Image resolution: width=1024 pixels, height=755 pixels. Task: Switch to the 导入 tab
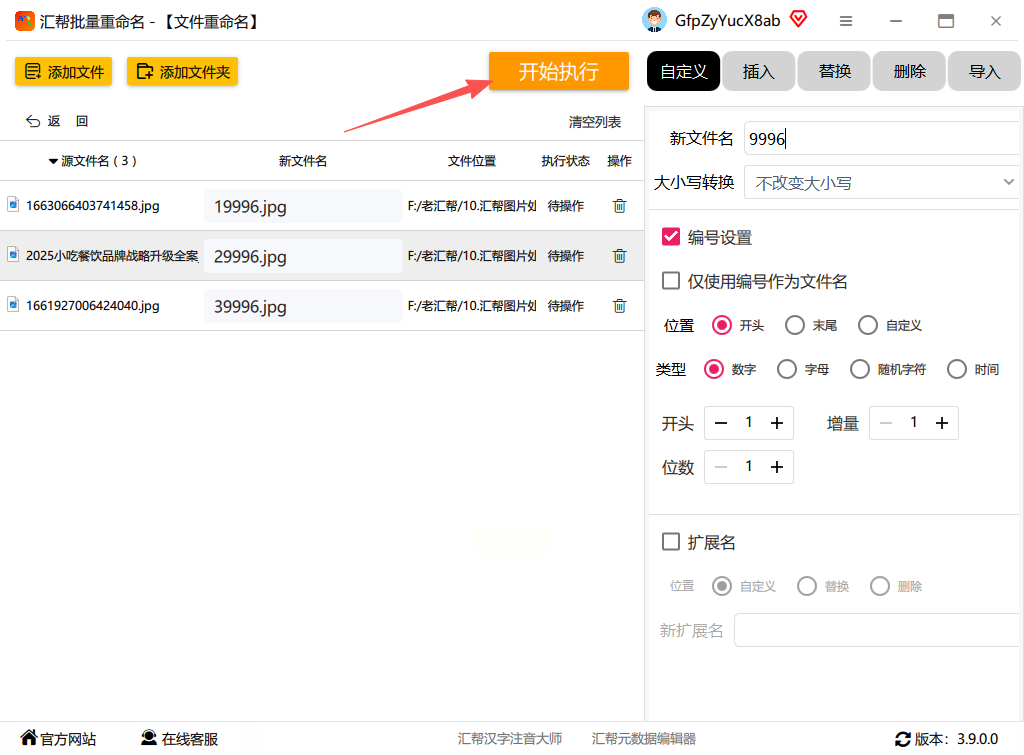[x=984, y=71]
